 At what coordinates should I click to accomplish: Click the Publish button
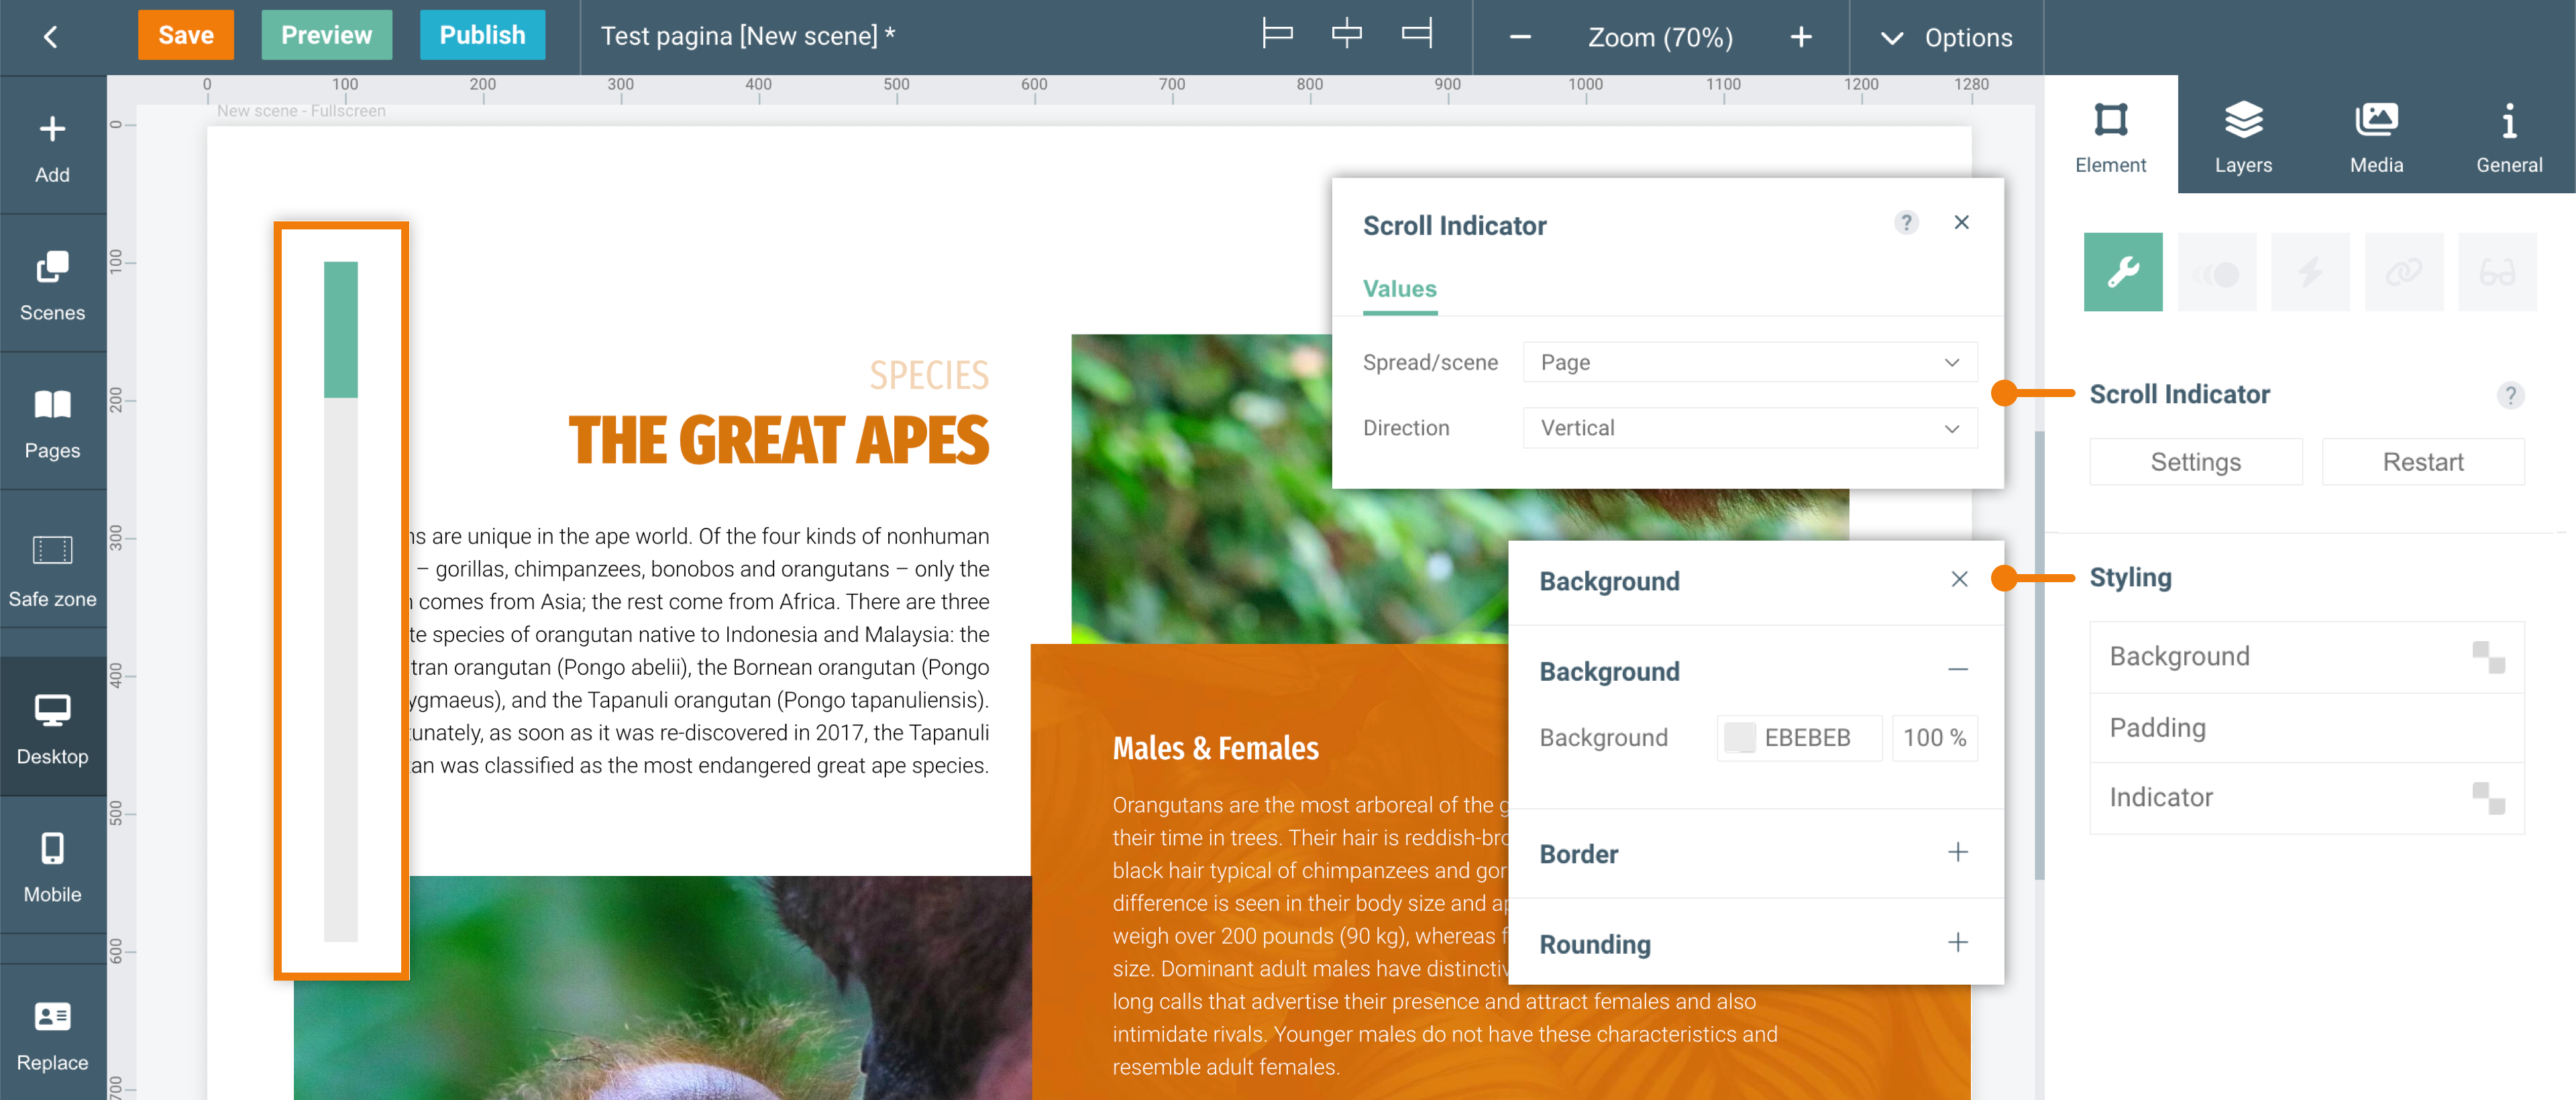pyautogui.click(x=482, y=35)
